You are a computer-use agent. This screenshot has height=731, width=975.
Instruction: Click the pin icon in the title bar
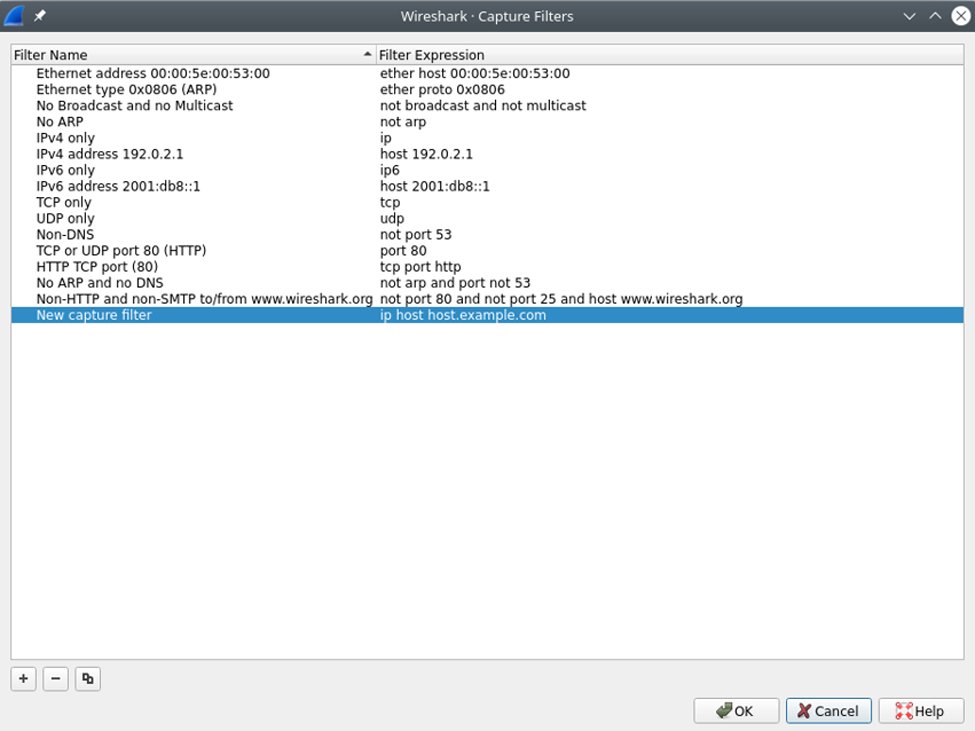[38, 15]
